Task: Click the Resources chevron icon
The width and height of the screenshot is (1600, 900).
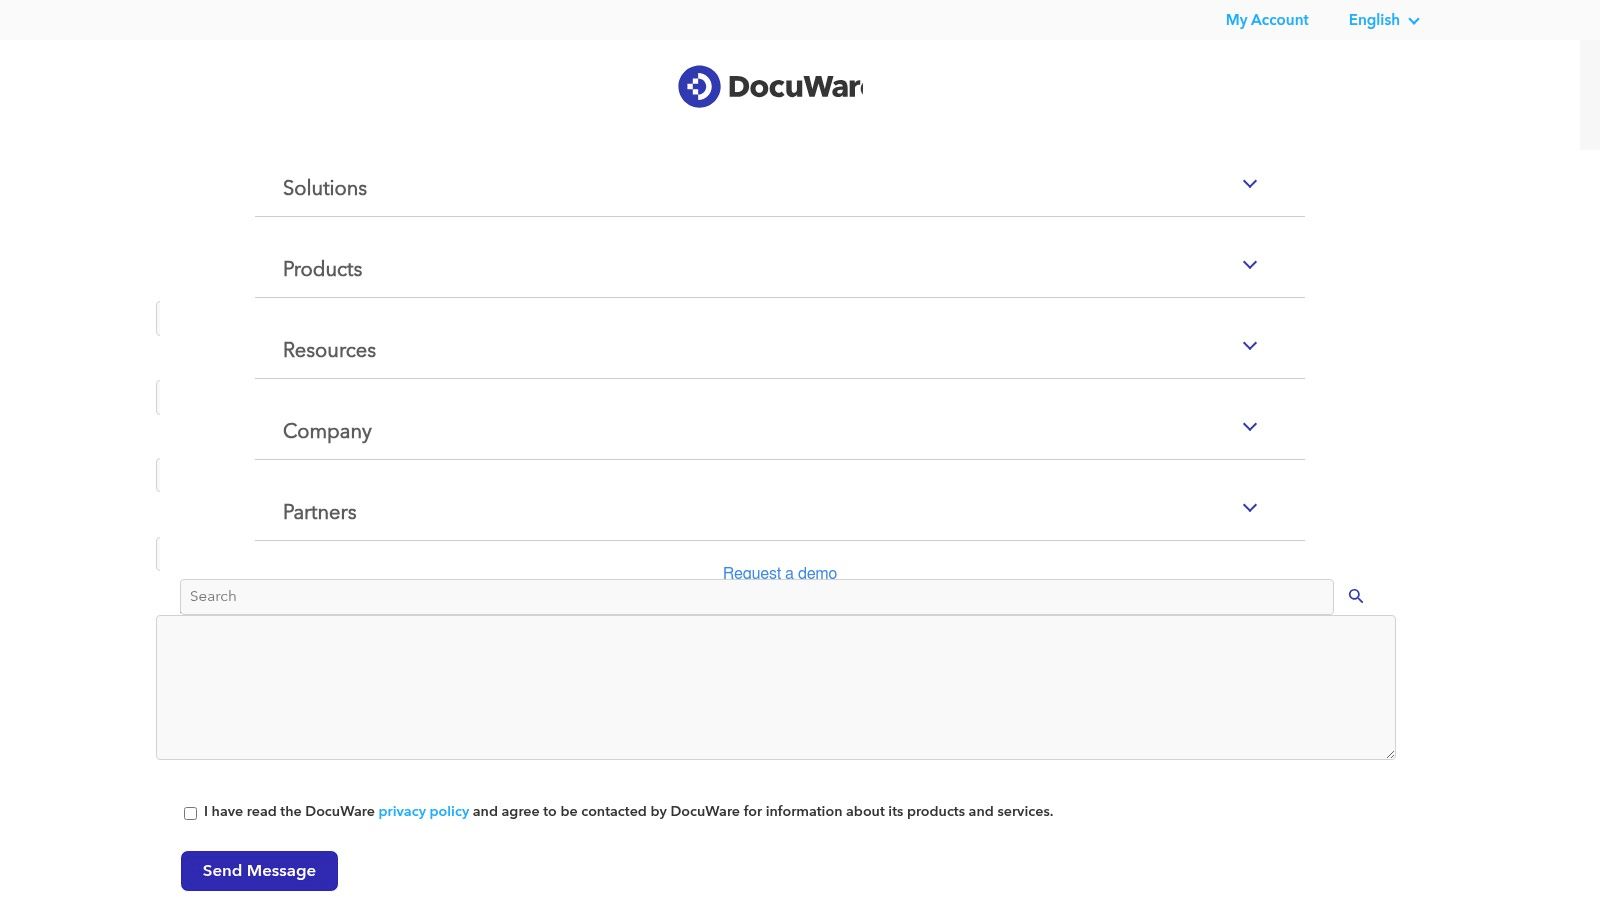Action: tap(1249, 346)
